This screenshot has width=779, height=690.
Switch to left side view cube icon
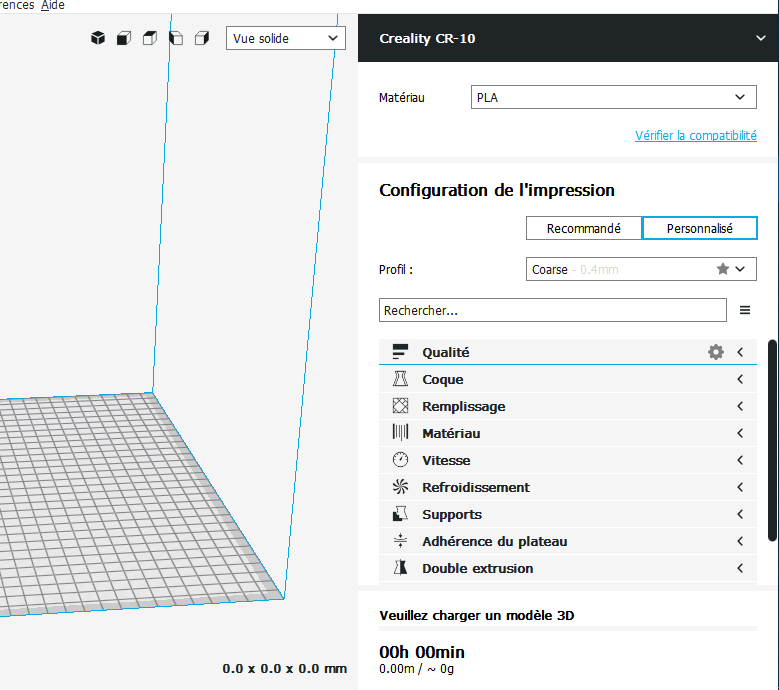coord(176,38)
